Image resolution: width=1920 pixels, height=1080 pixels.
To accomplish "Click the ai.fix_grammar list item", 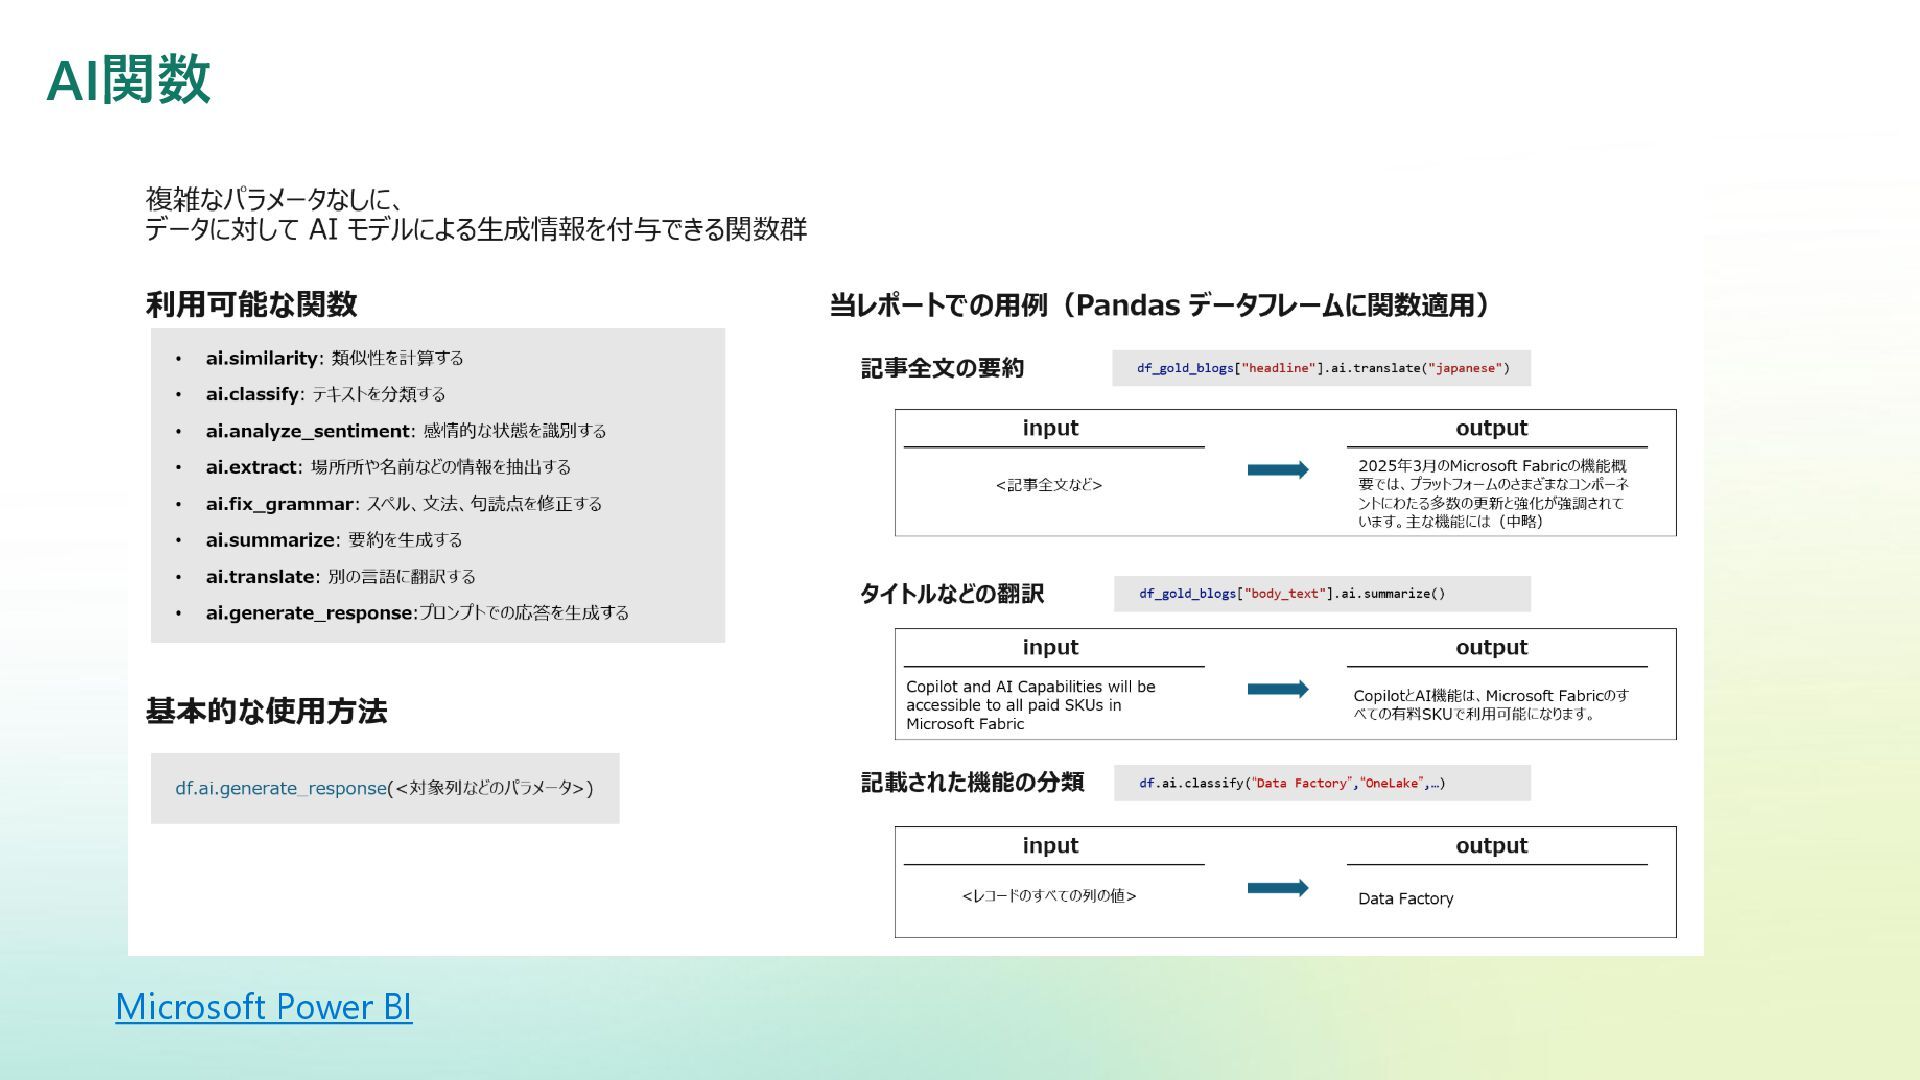I will point(403,504).
